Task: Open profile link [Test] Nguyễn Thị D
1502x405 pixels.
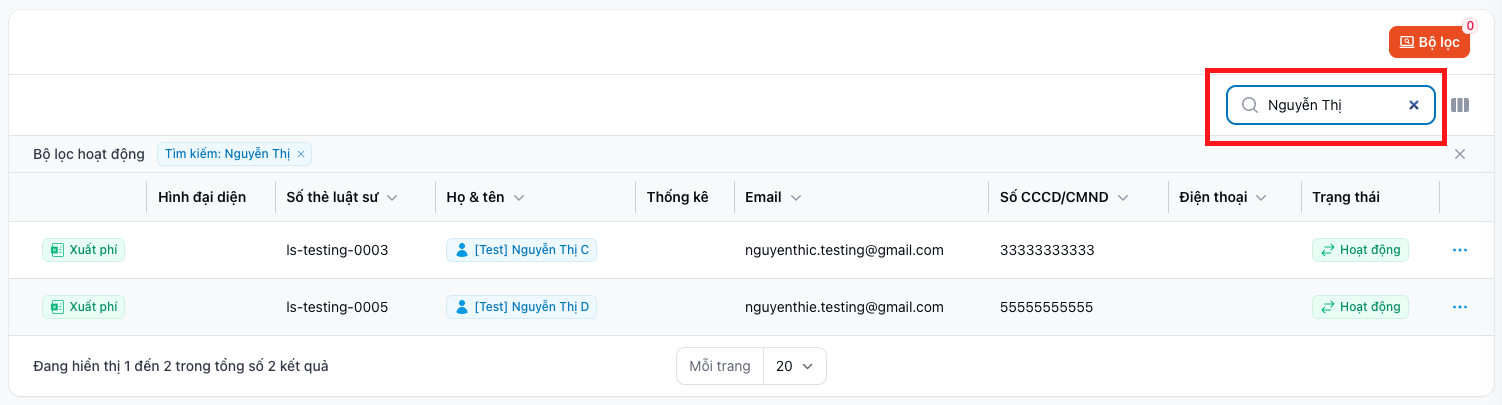Action: tap(521, 307)
